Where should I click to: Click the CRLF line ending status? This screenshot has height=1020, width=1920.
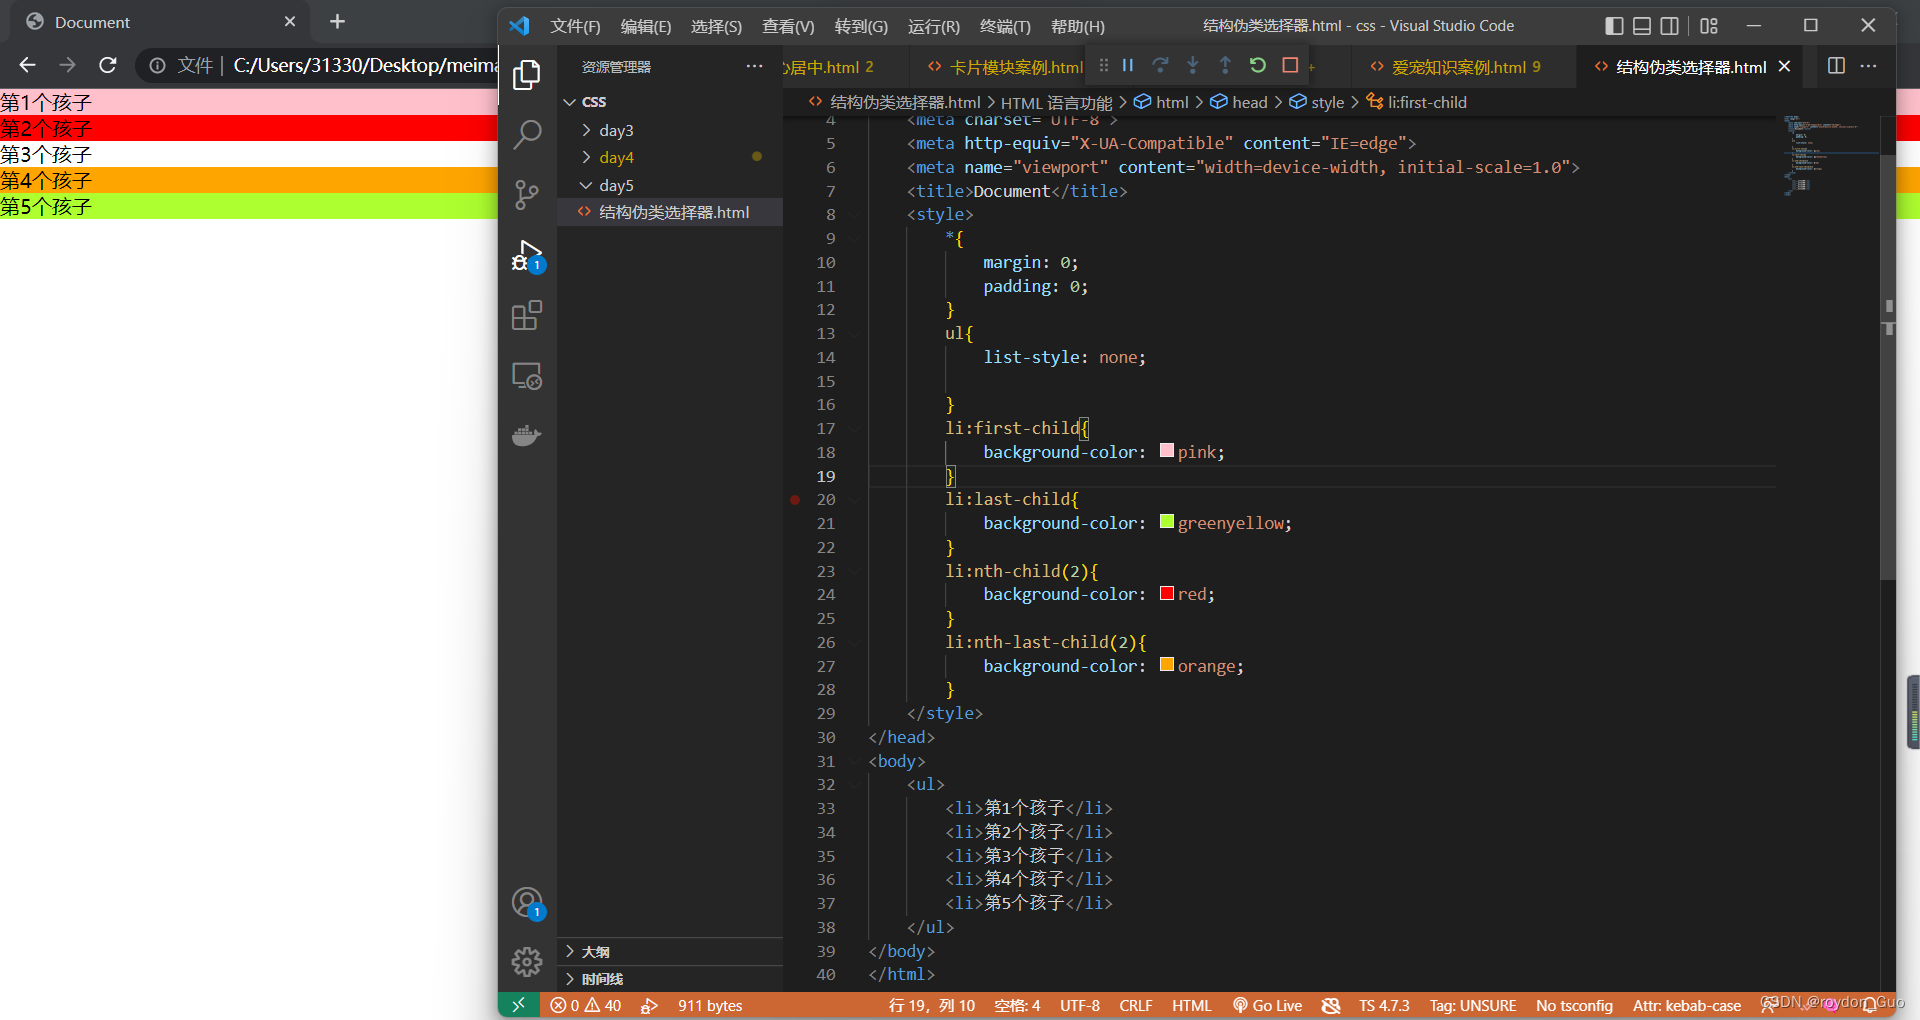click(x=1135, y=1005)
